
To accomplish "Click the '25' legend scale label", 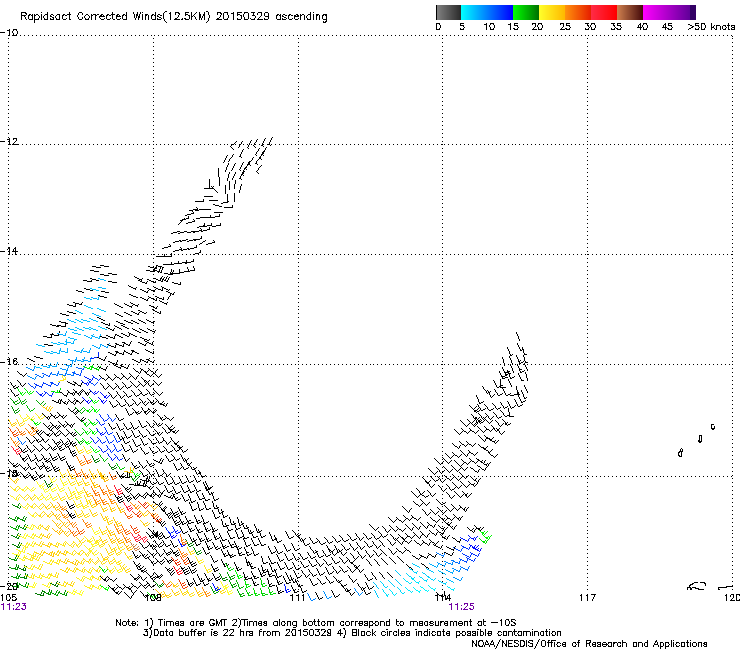I will coord(565,27).
